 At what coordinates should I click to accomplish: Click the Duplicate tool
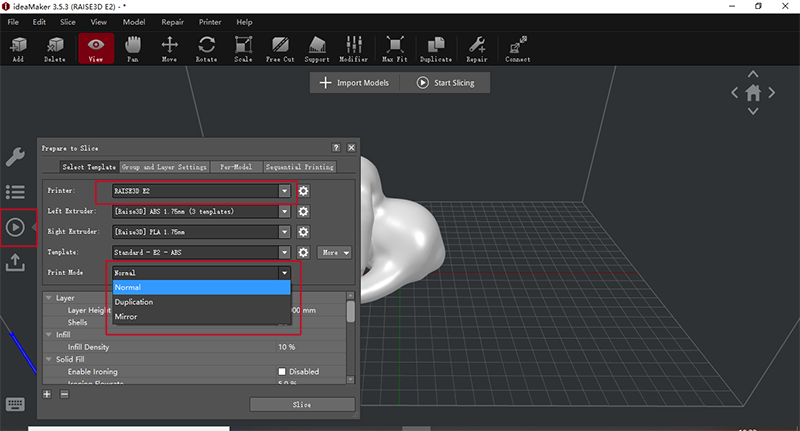[436, 49]
